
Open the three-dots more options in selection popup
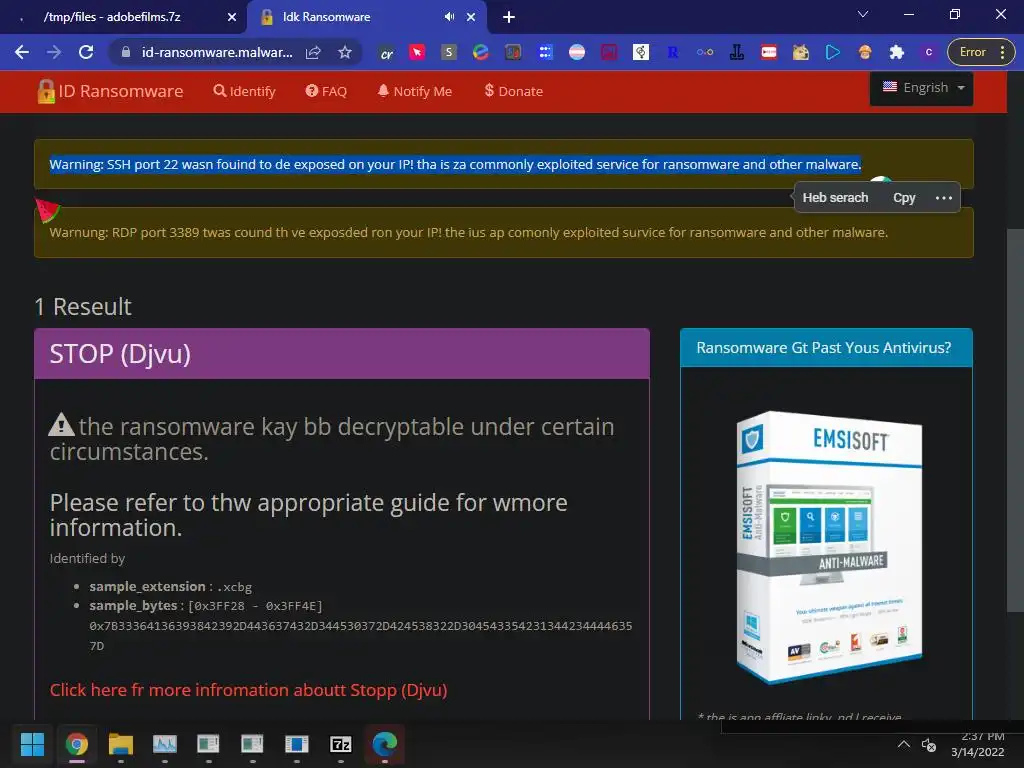point(944,198)
